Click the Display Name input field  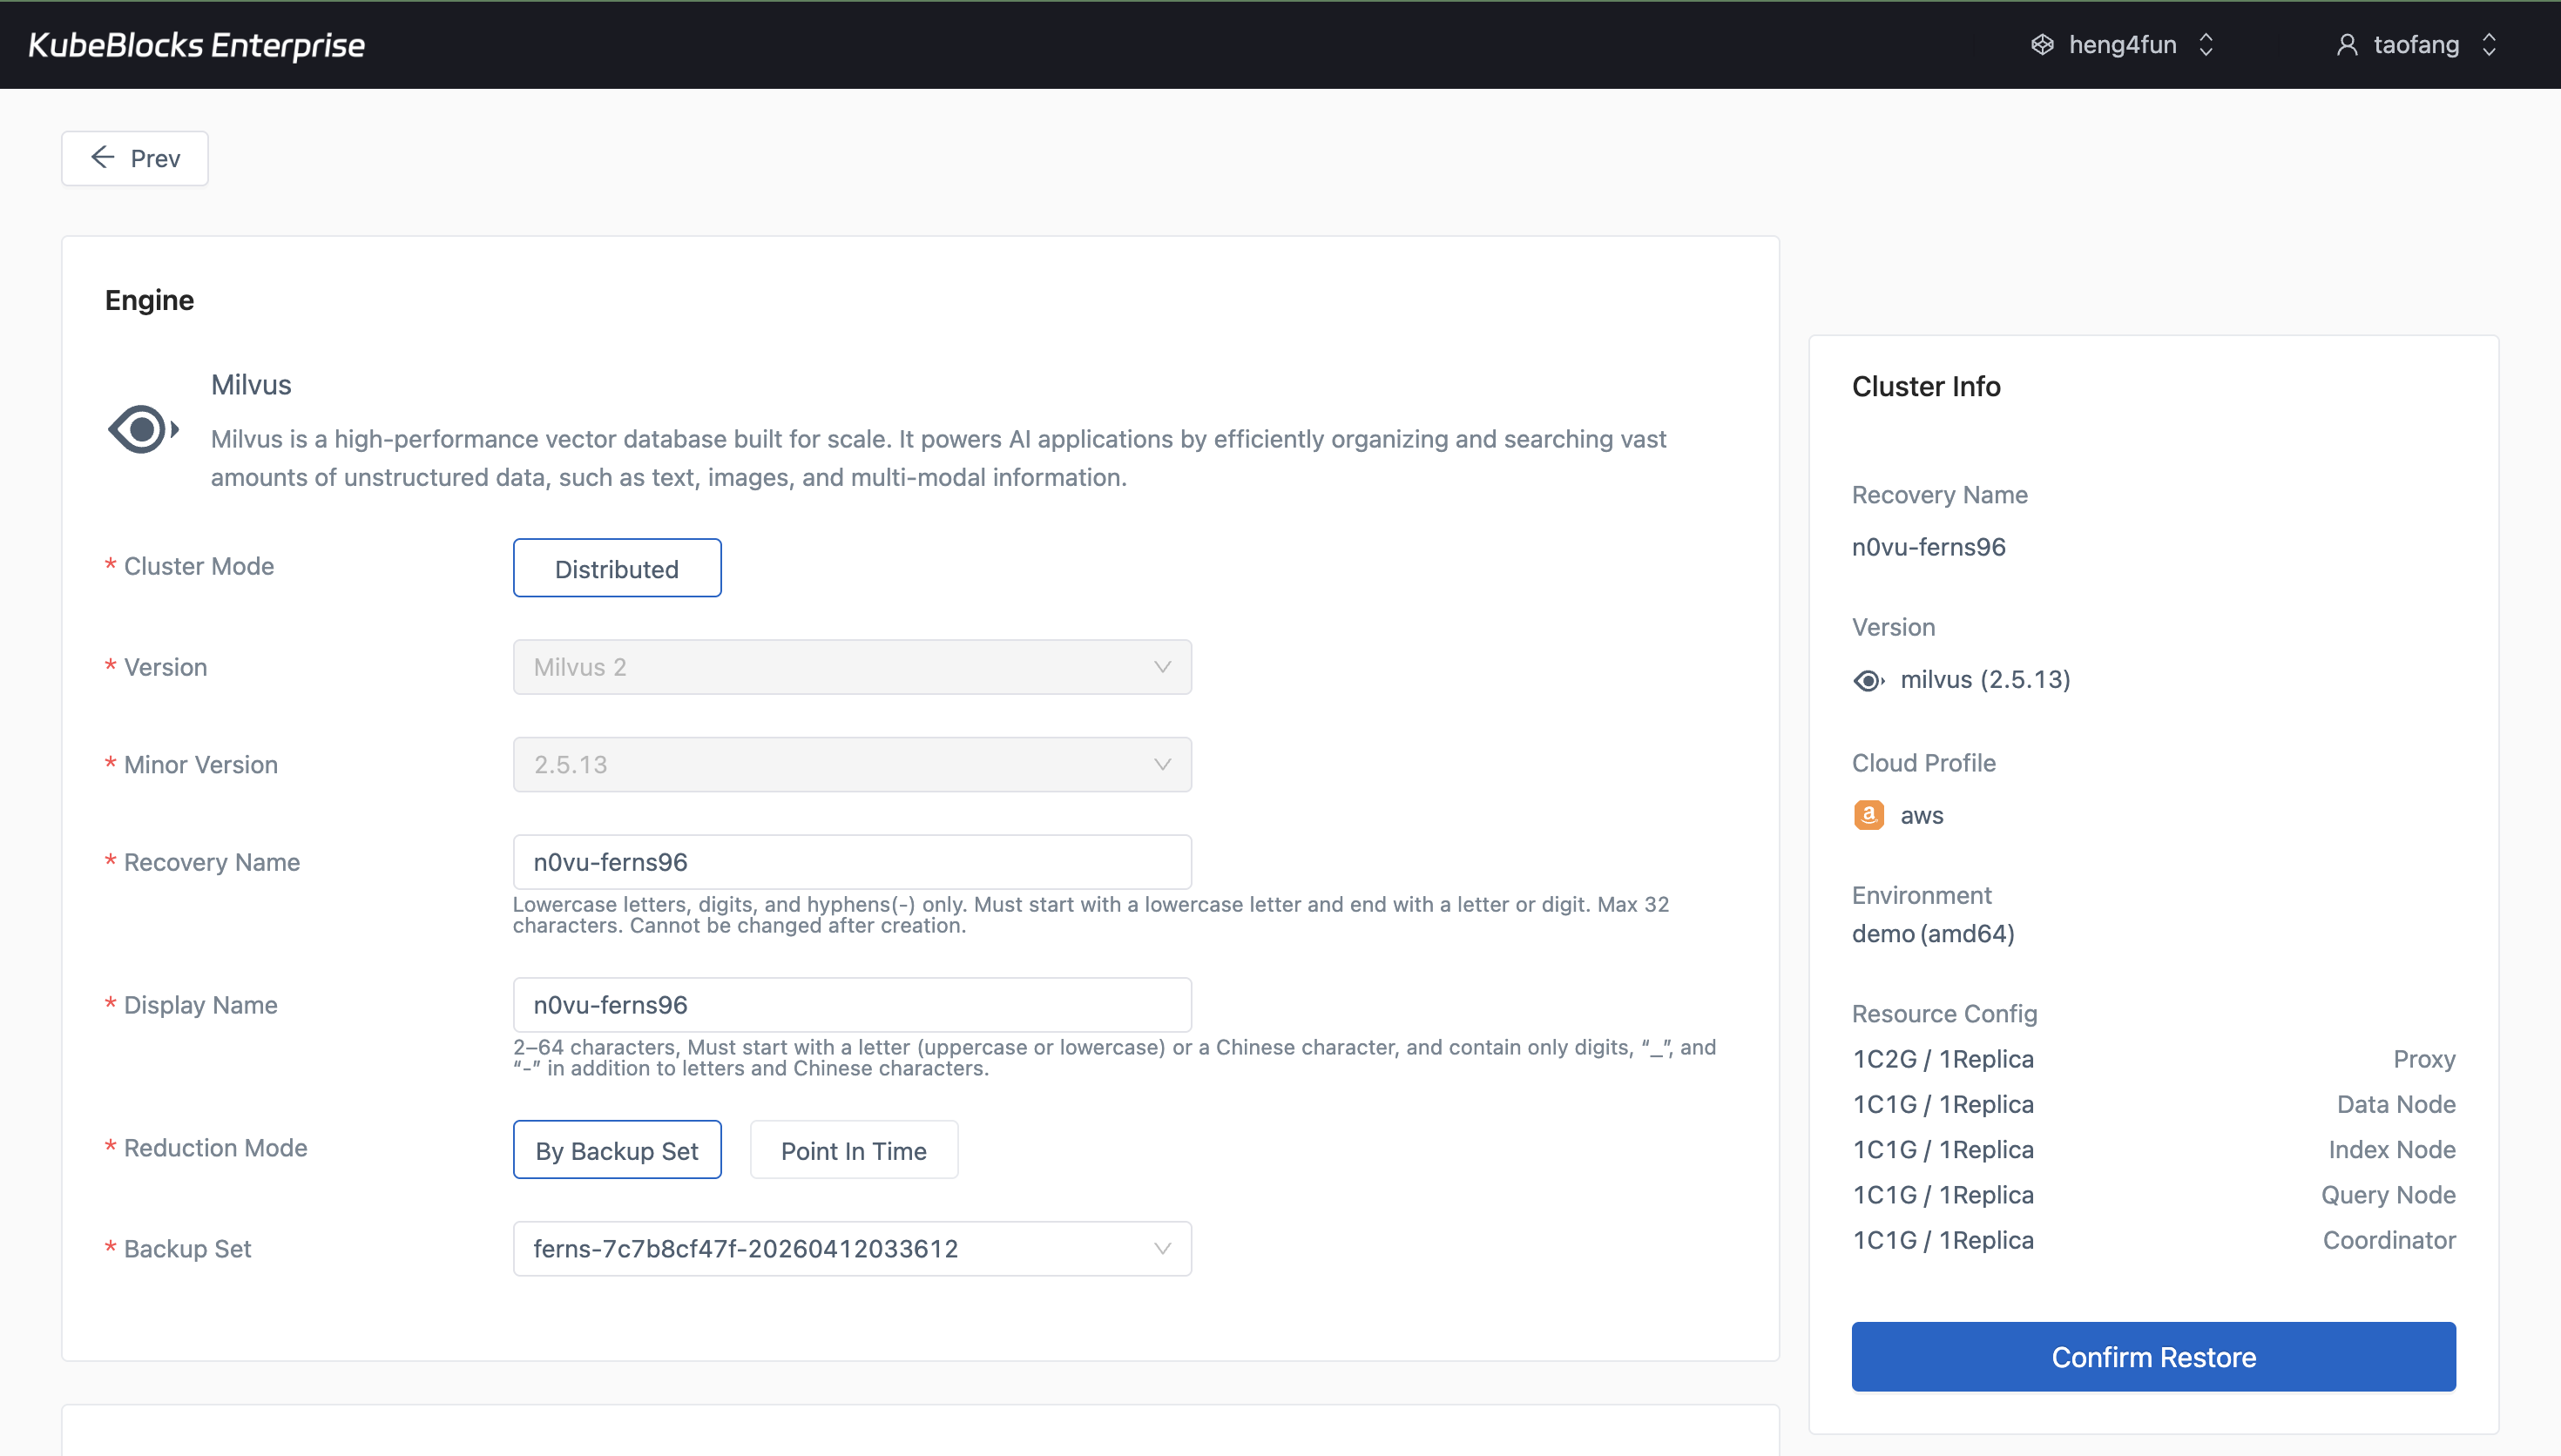point(851,1004)
